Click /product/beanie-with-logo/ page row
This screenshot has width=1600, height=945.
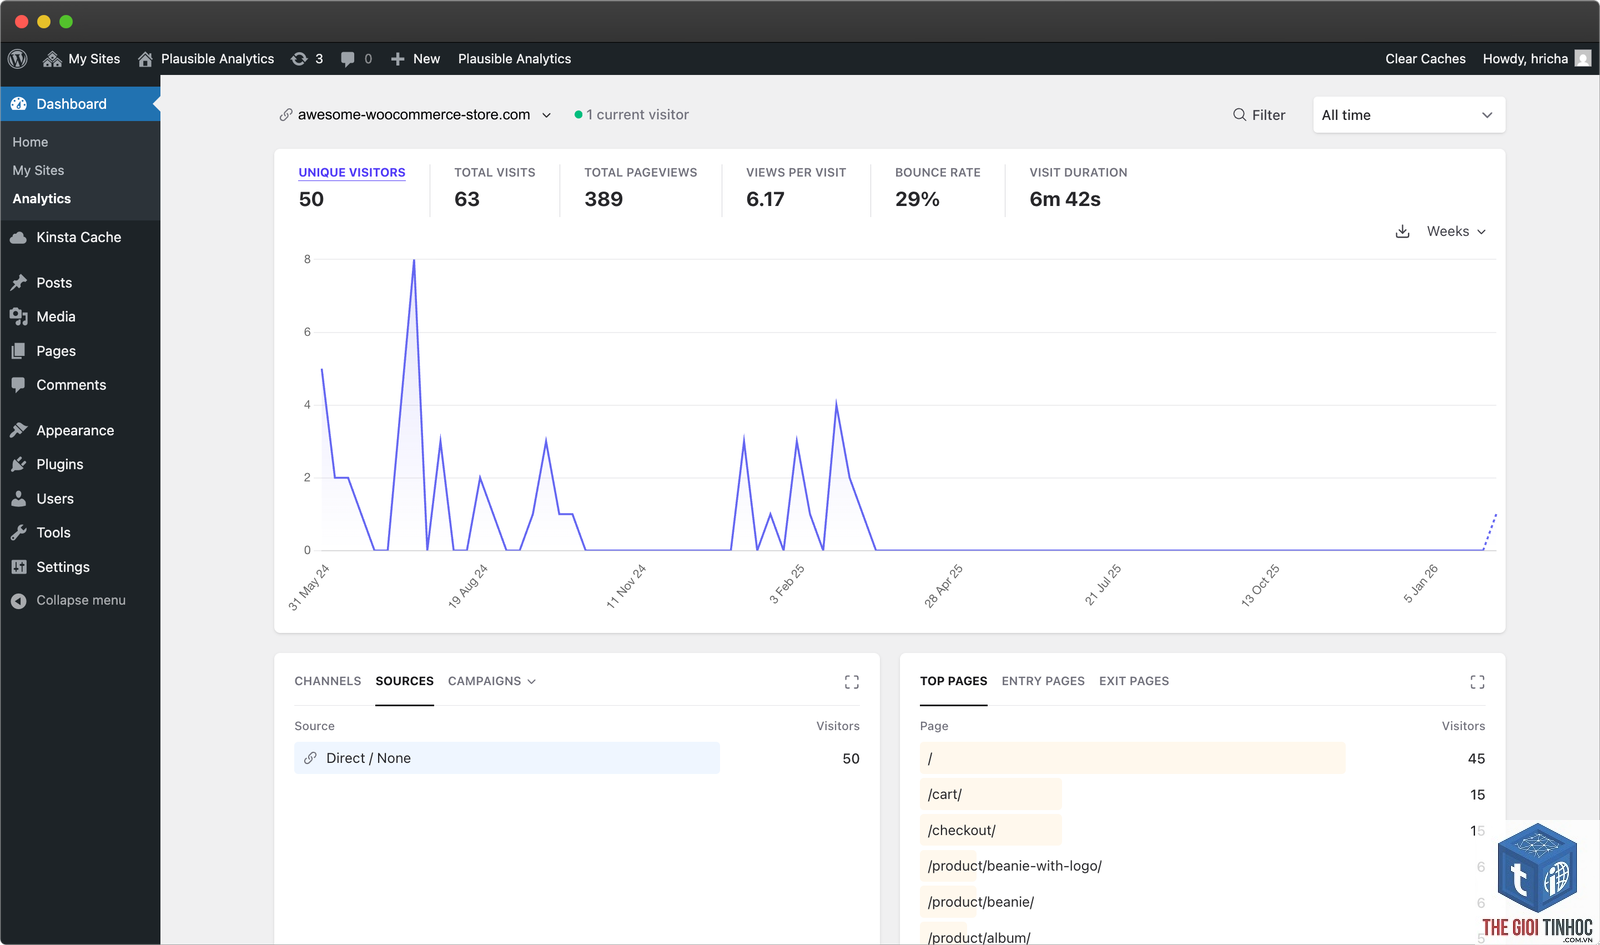click(1015, 866)
